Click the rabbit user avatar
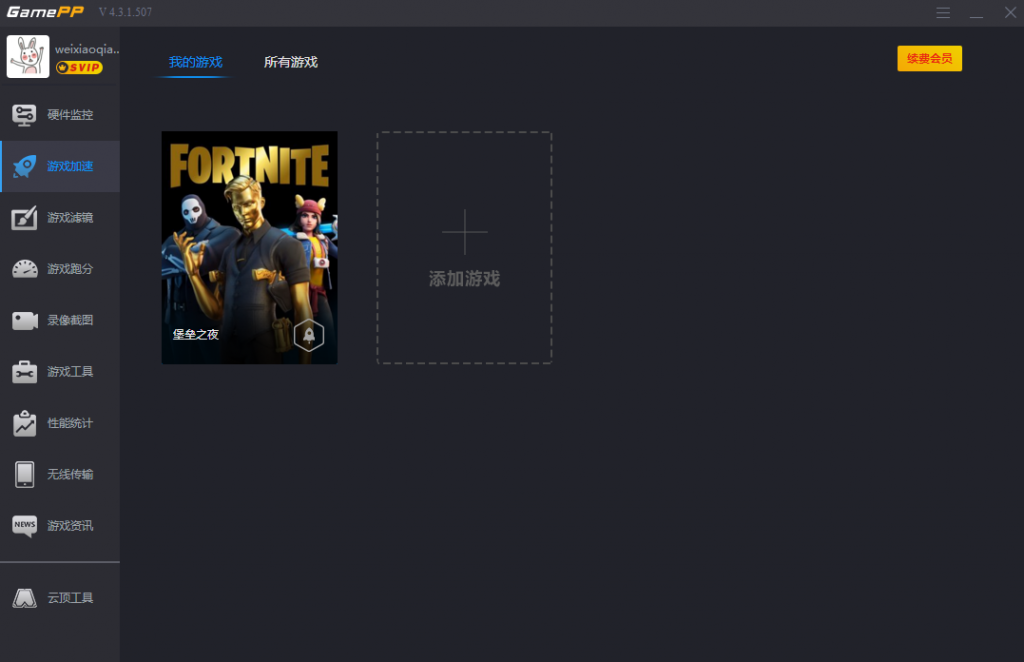Image resolution: width=1024 pixels, height=662 pixels. [27, 57]
